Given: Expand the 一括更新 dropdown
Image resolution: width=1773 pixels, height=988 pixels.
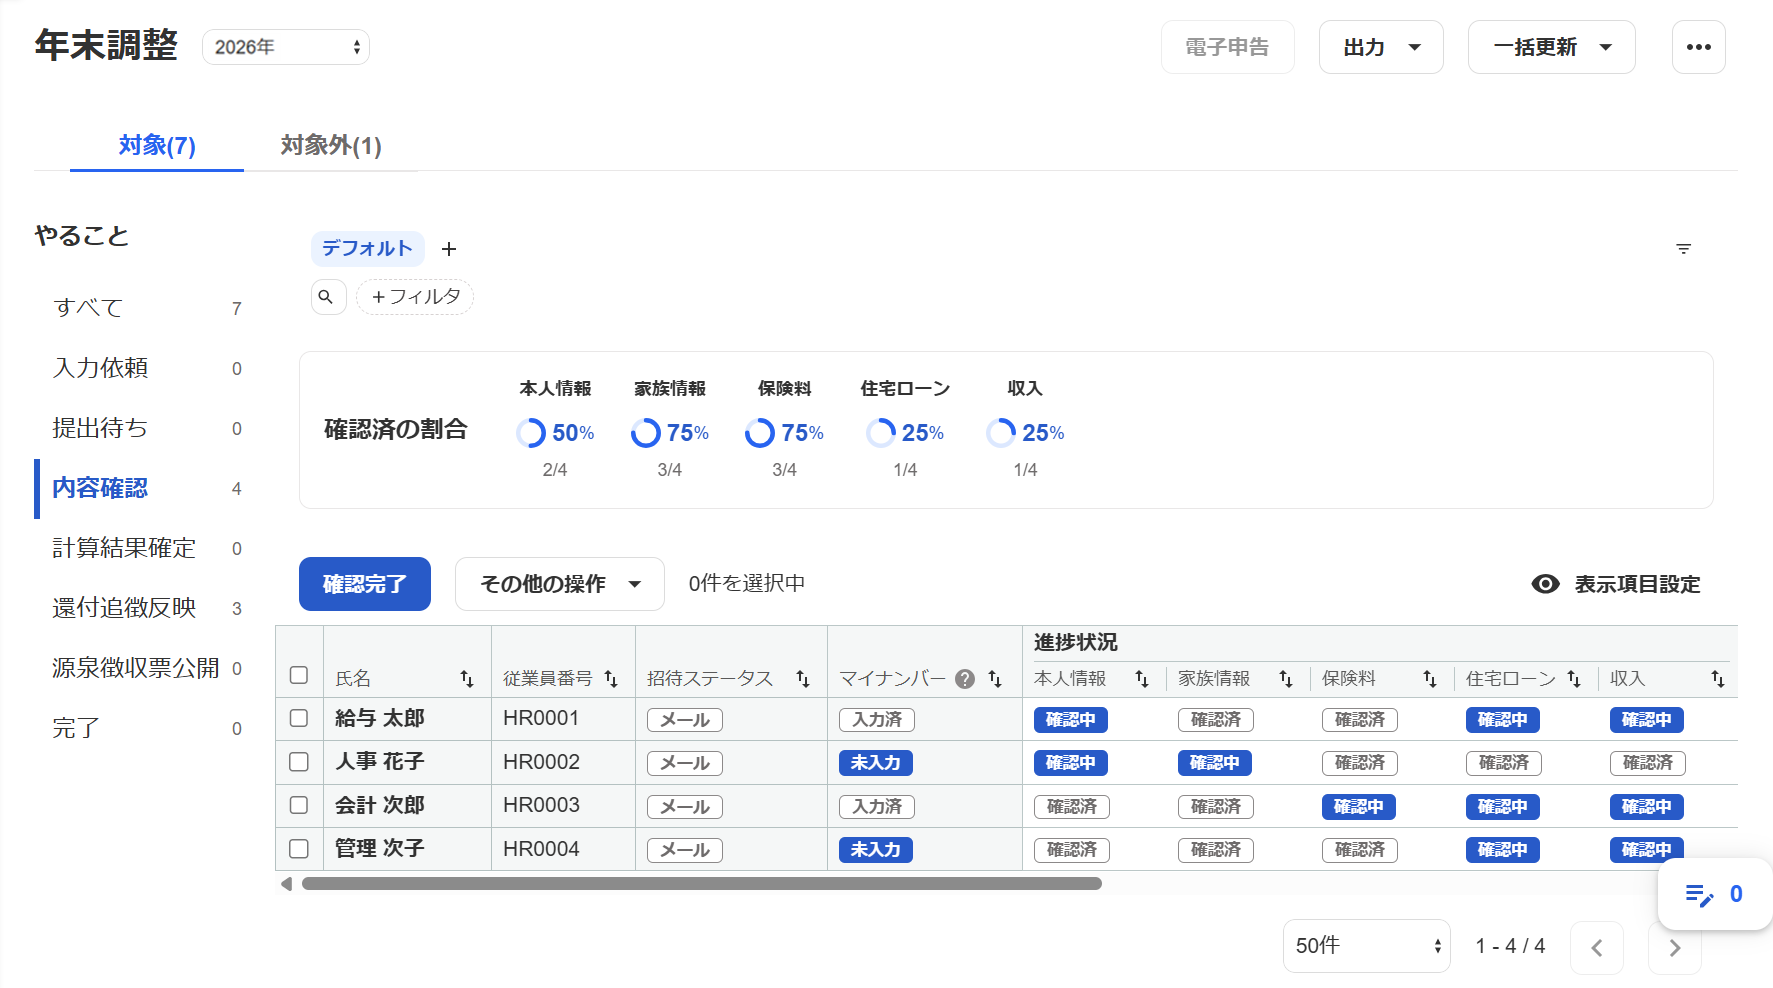Looking at the screenshot, I should coord(1551,47).
